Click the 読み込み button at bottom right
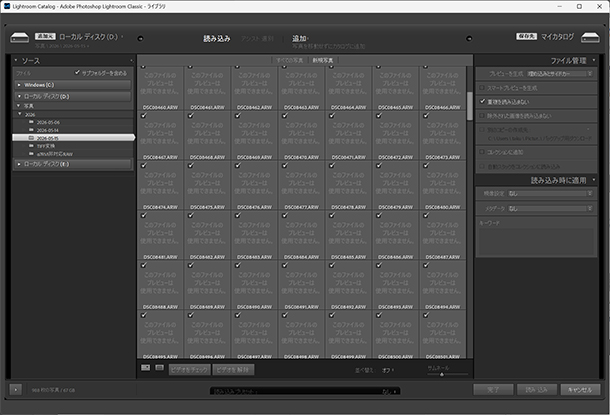The height and width of the screenshot is (415, 610). coord(537,389)
